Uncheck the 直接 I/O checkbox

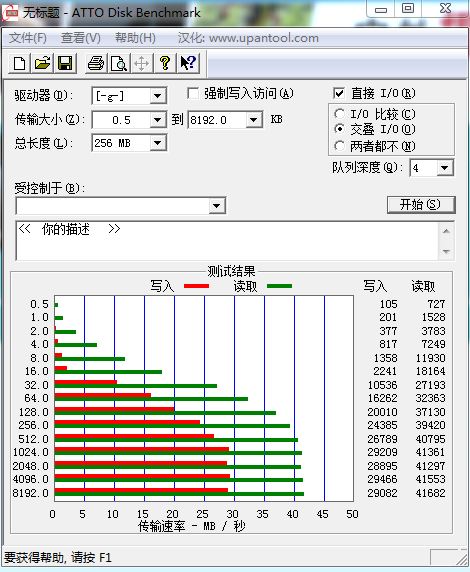(339, 93)
